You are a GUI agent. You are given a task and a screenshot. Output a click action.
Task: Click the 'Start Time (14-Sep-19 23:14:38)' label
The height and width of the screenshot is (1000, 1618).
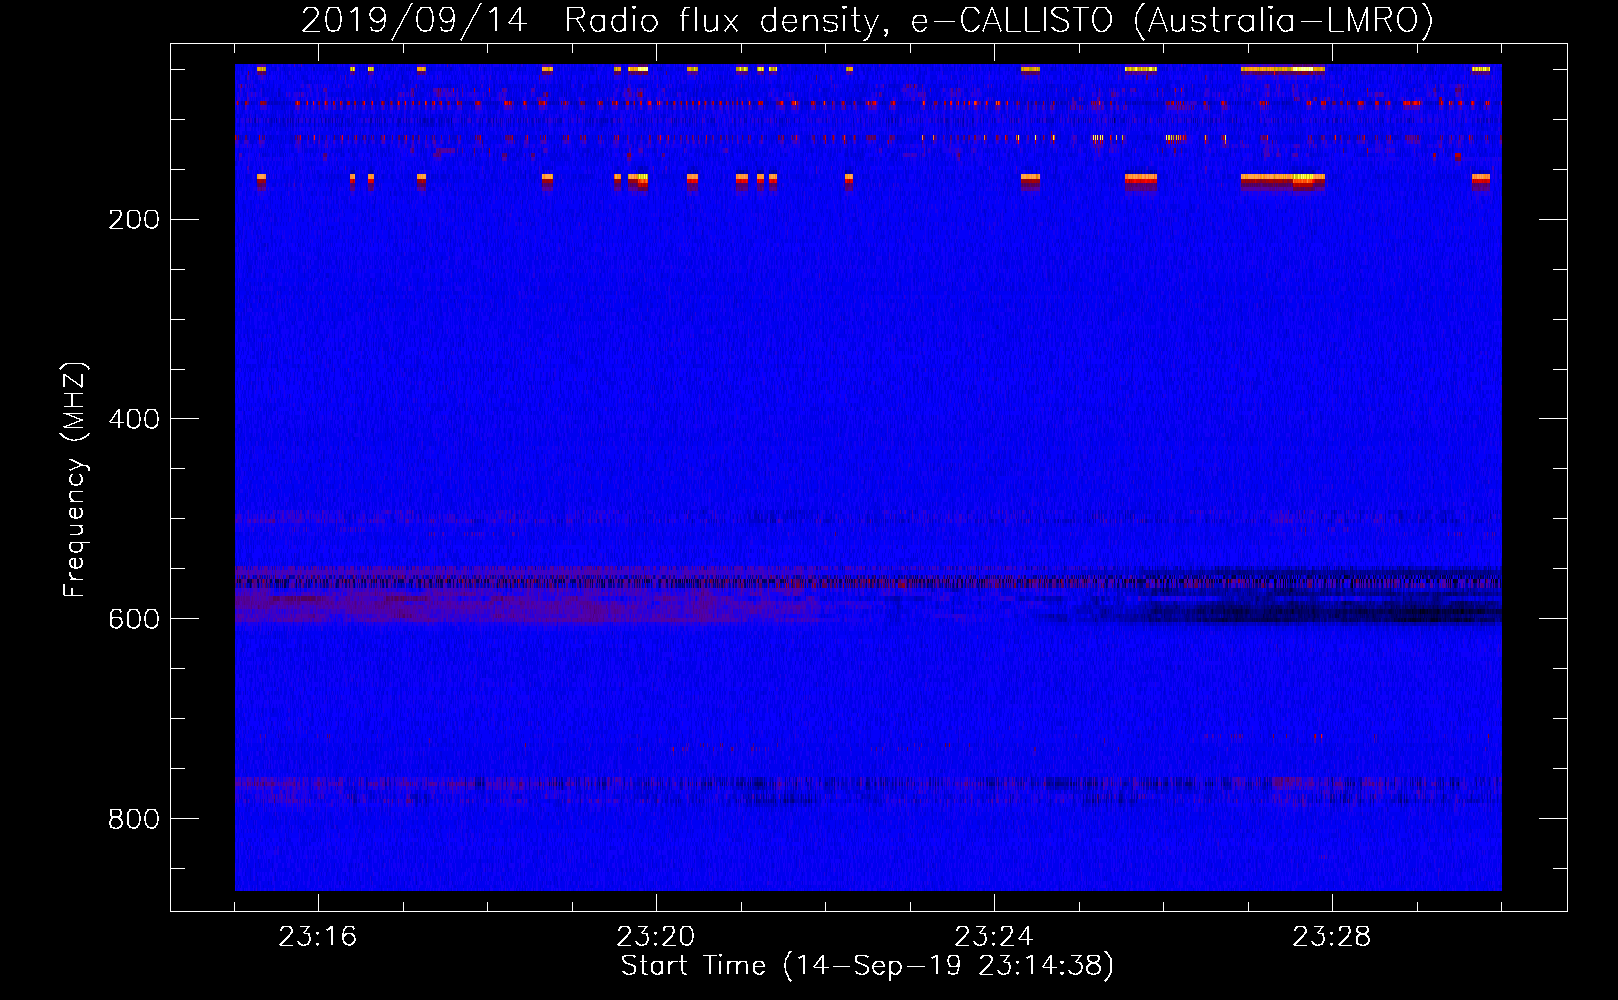pos(867,966)
